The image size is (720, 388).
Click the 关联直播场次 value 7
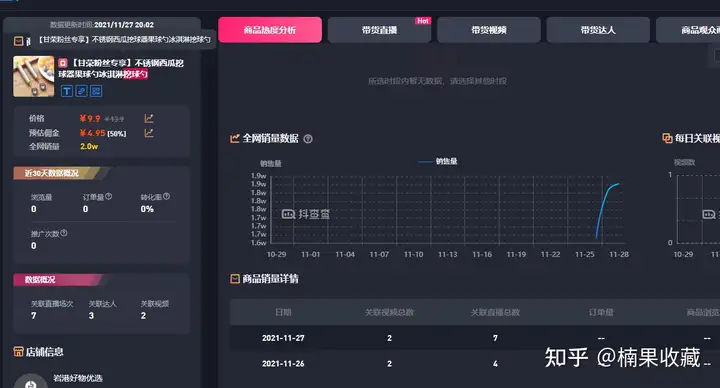34,315
